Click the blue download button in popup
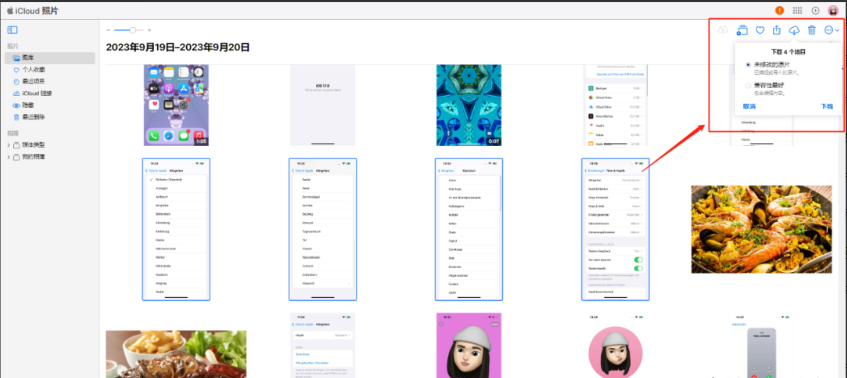 (827, 106)
